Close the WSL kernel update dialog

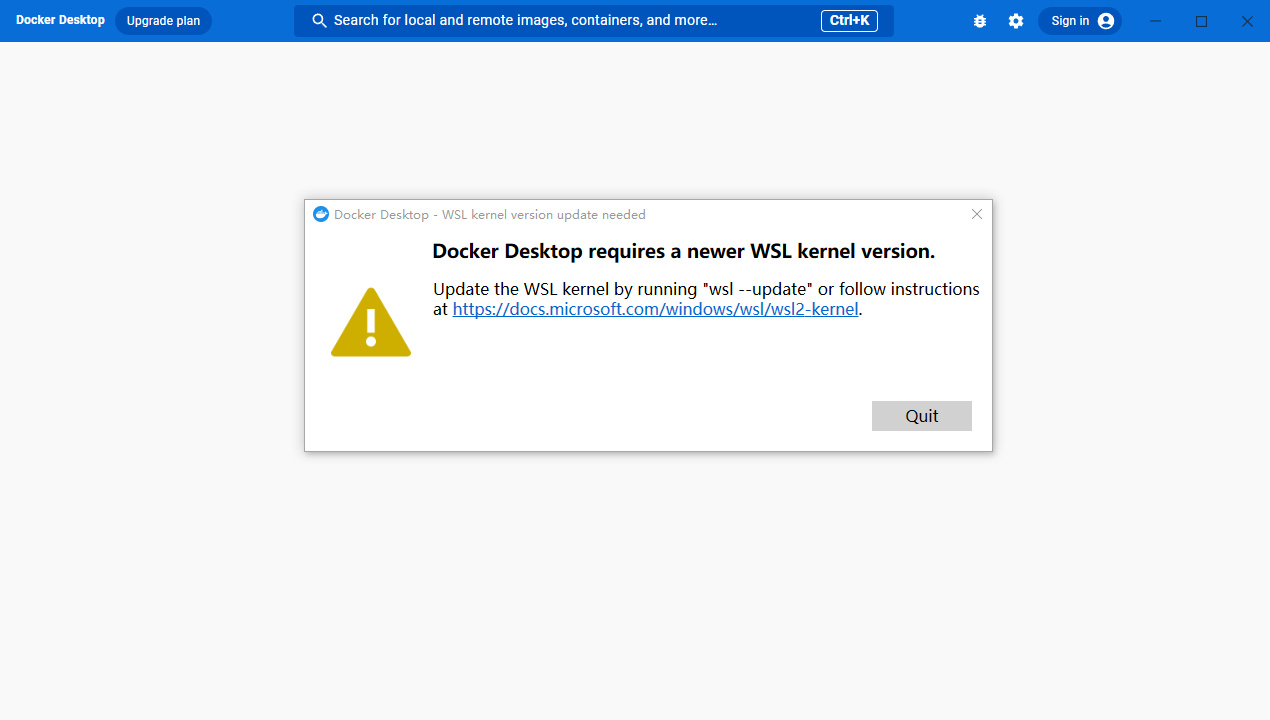[977, 214]
